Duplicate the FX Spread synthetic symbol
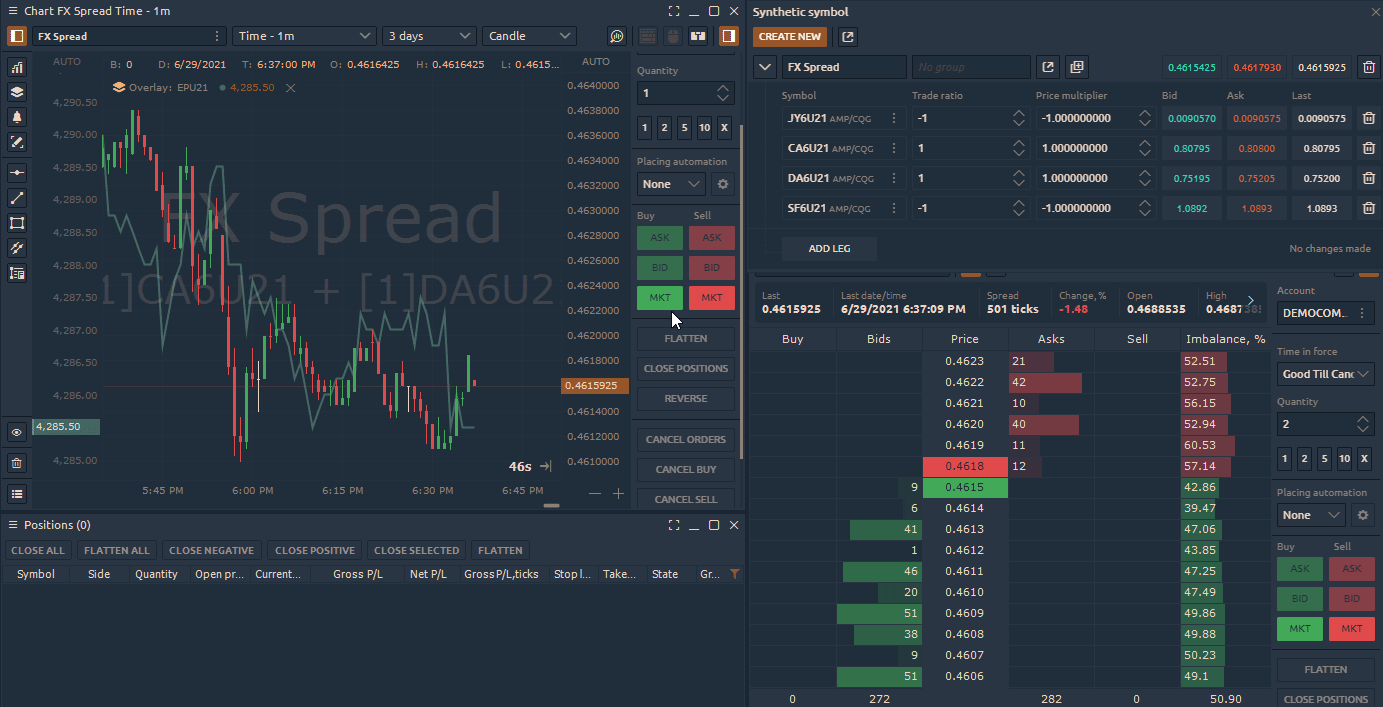This screenshot has width=1383, height=707. (1076, 67)
